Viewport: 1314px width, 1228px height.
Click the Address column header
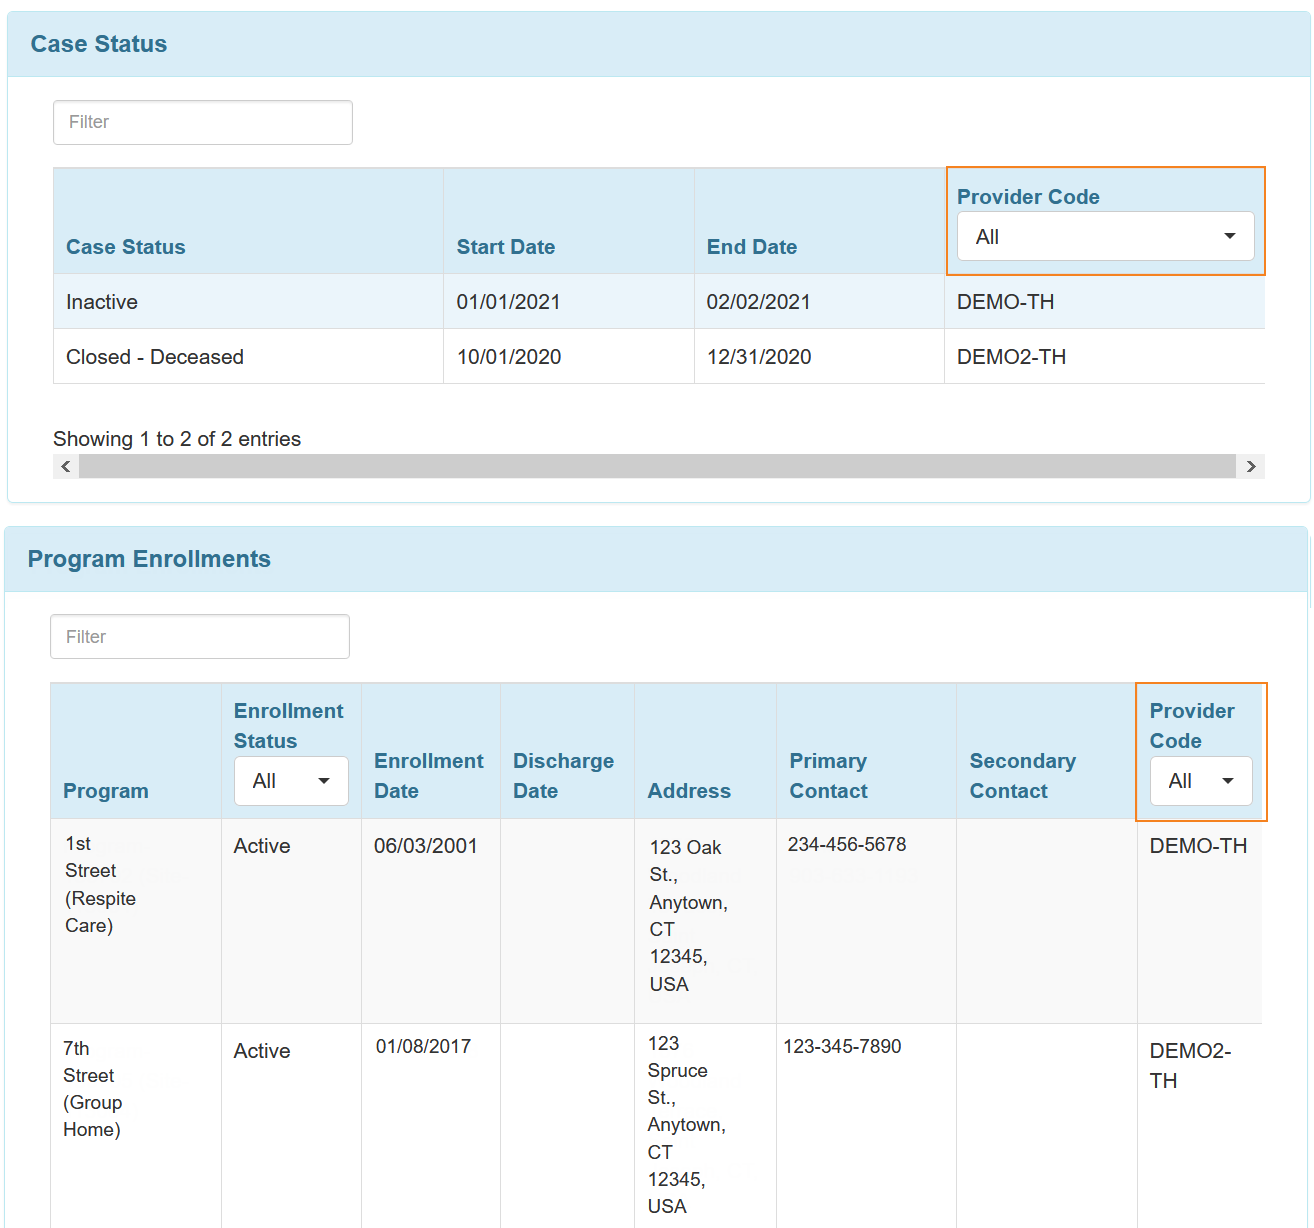click(x=689, y=791)
